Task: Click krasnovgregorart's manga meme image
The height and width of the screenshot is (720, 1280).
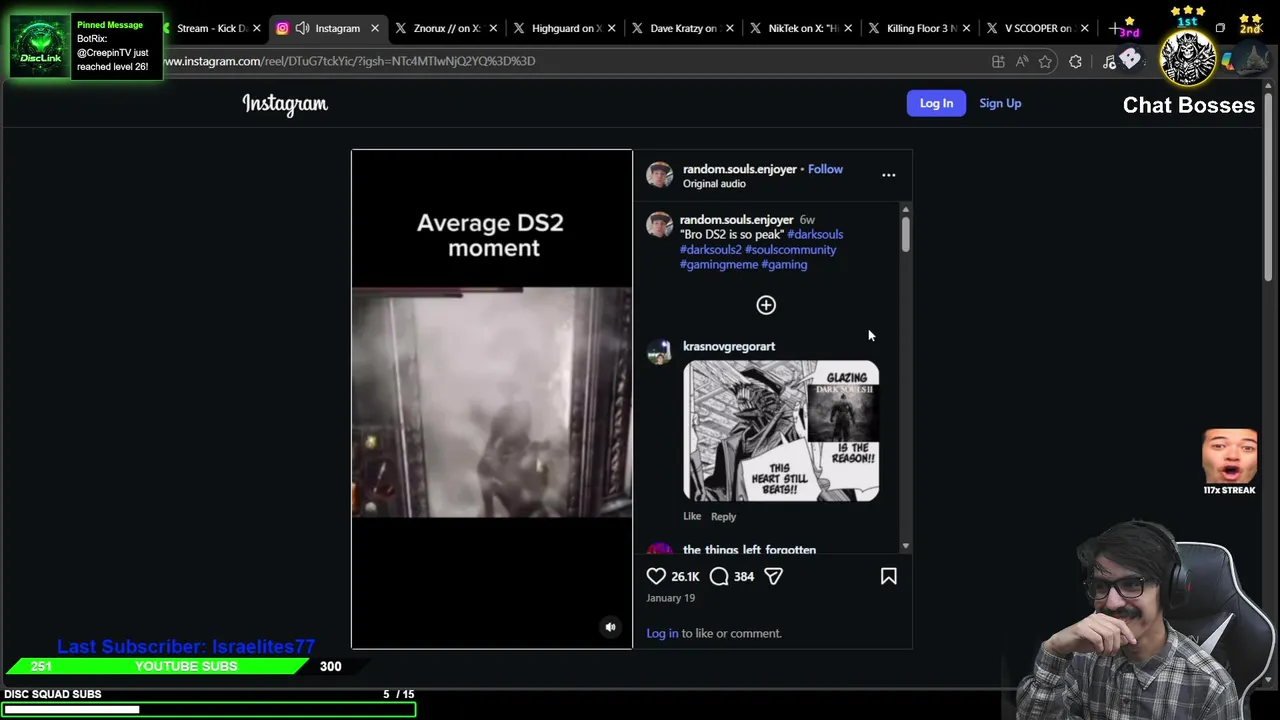Action: point(781,431)
